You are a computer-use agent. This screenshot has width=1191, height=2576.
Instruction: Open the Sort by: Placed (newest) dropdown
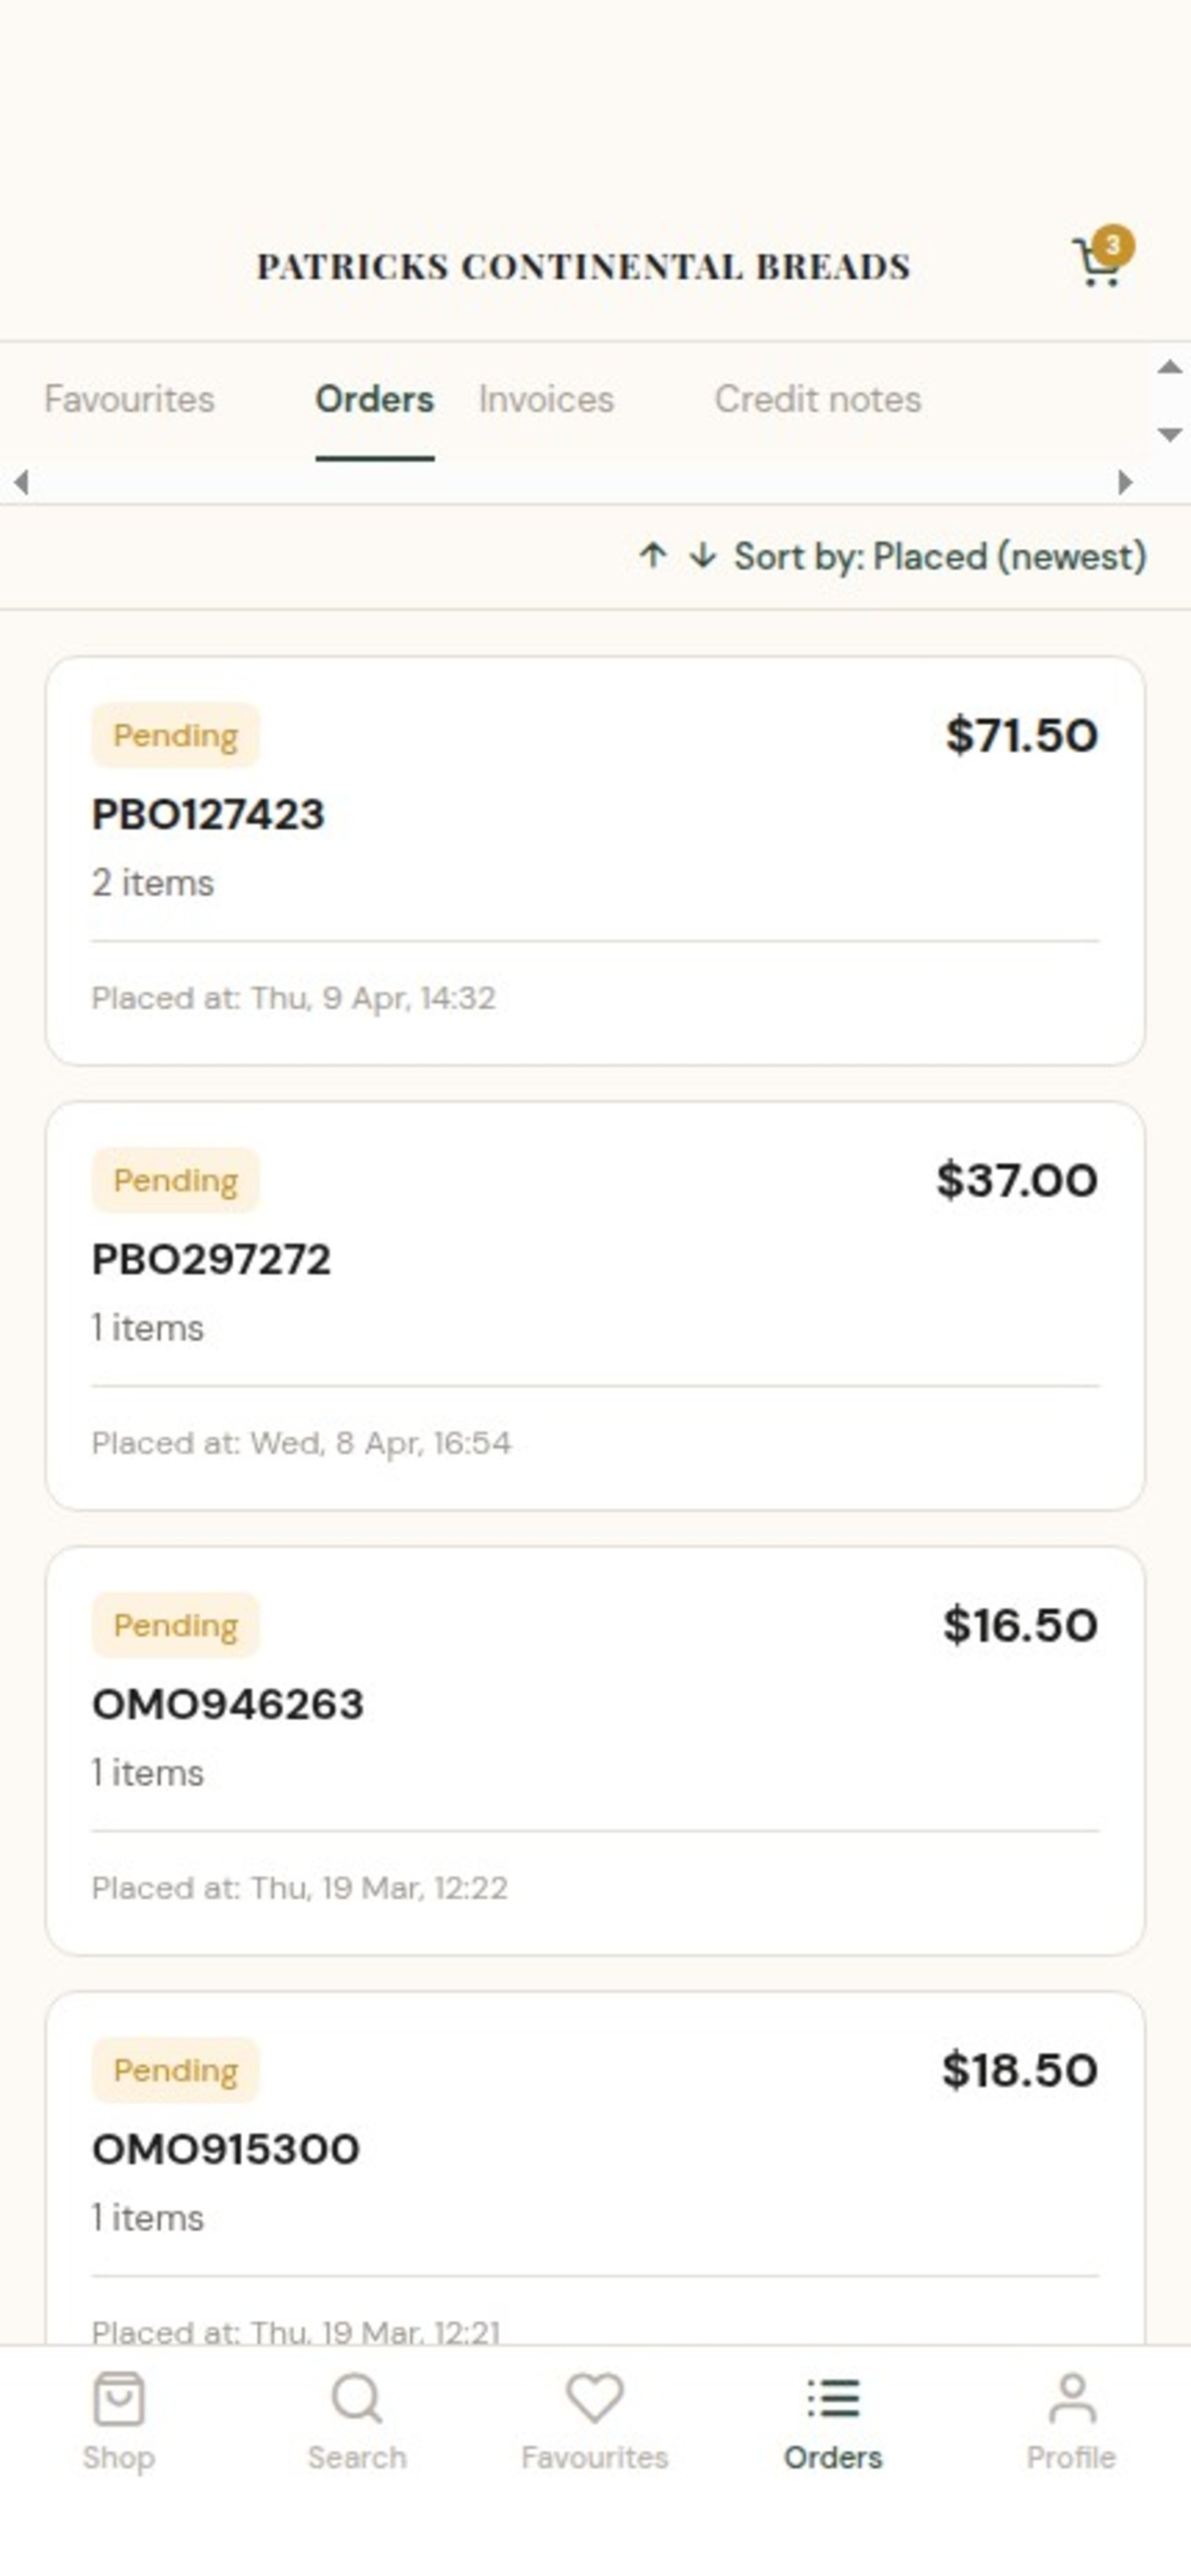892,556
